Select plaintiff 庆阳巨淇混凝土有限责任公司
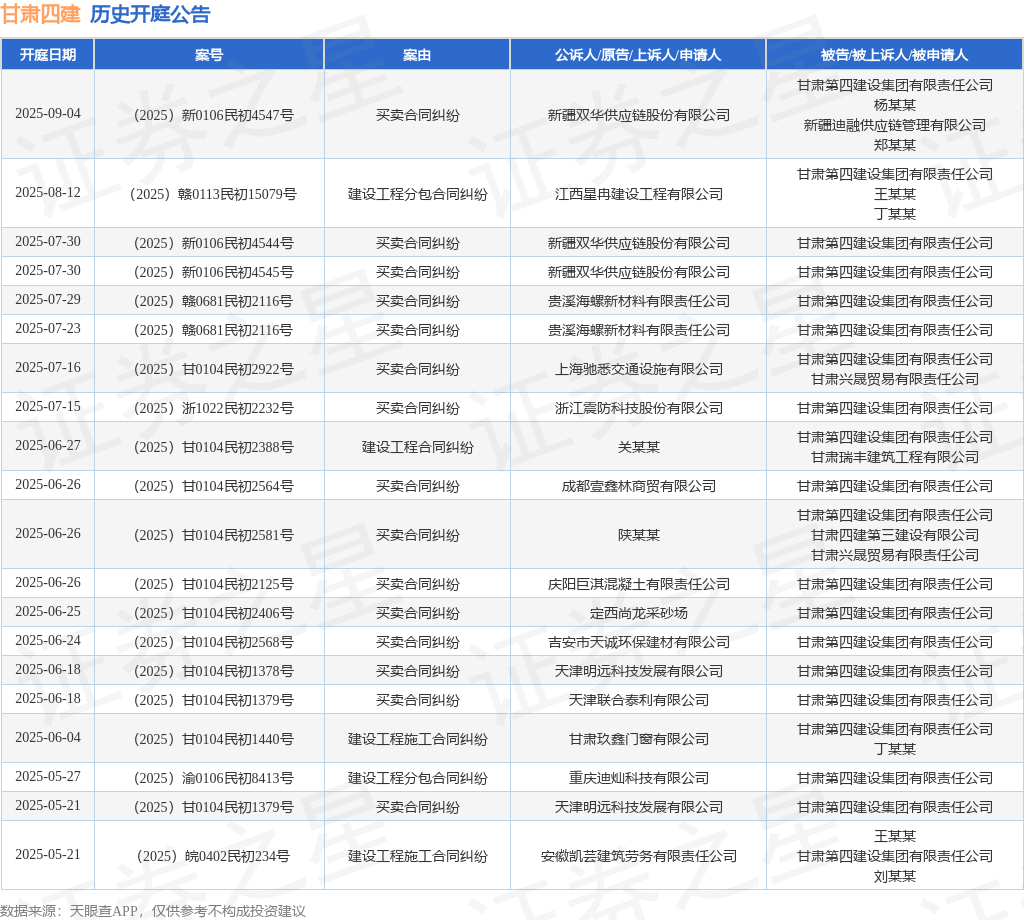This screenshot has height=920, width=1024. pos(639,584)
